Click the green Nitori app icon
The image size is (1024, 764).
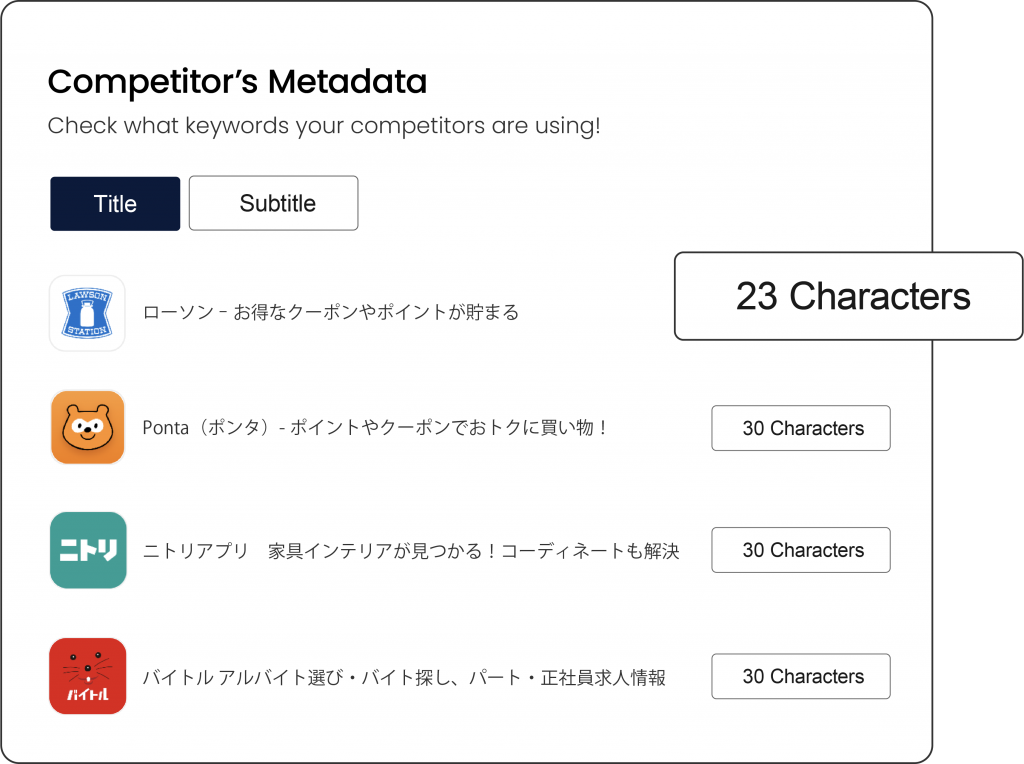(x=87, y=550)
